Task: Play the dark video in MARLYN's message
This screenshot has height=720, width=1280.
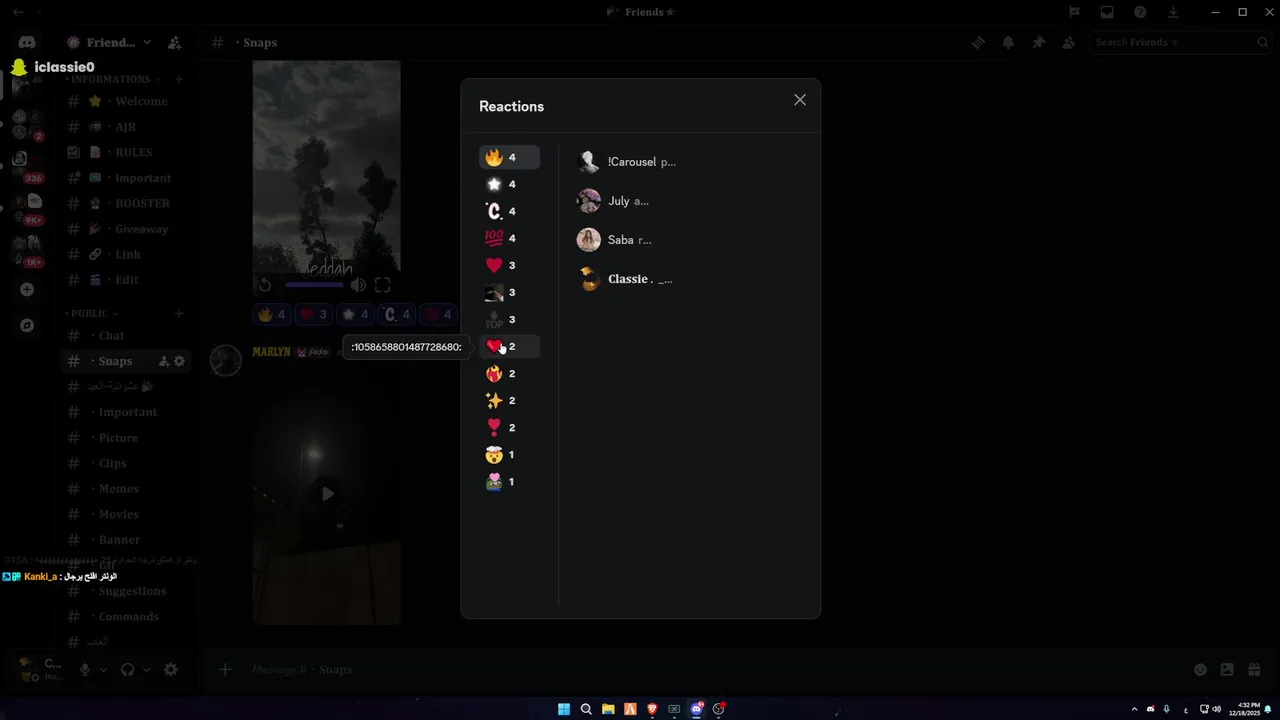Action: tap(327, 493)
